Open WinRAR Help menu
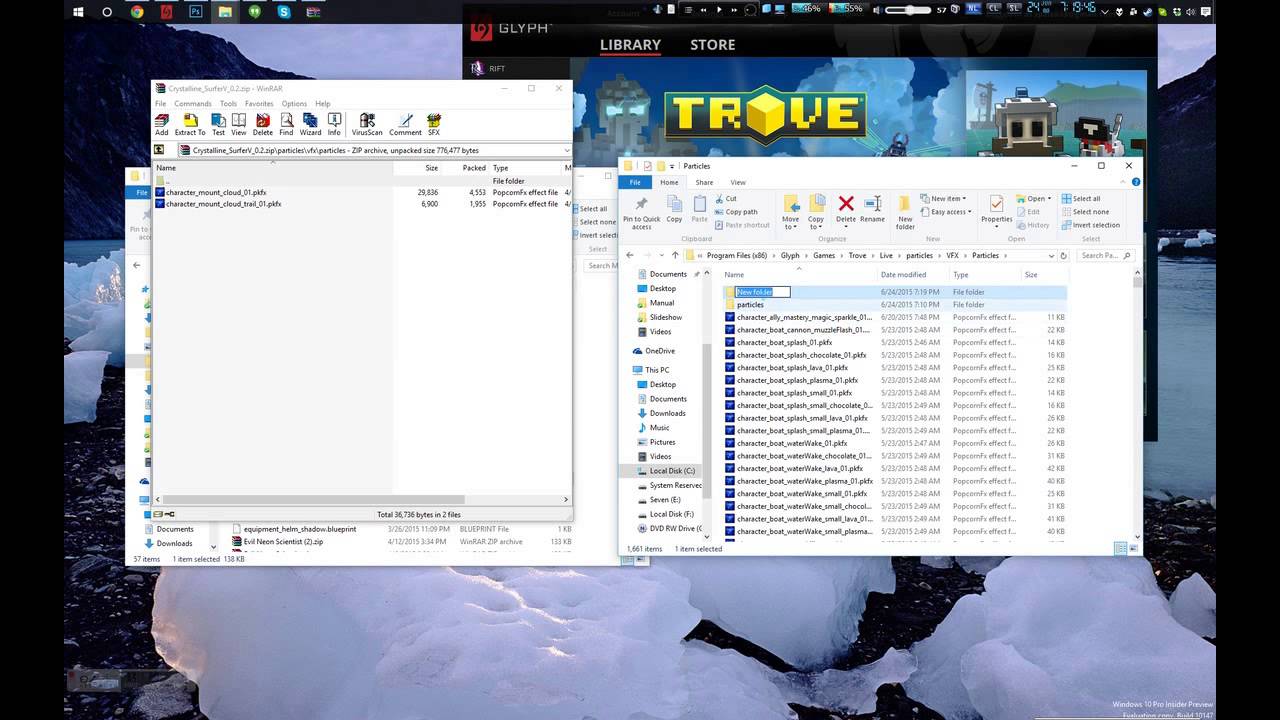Viewport: 1280px width, 720px height. pos(322,104)
